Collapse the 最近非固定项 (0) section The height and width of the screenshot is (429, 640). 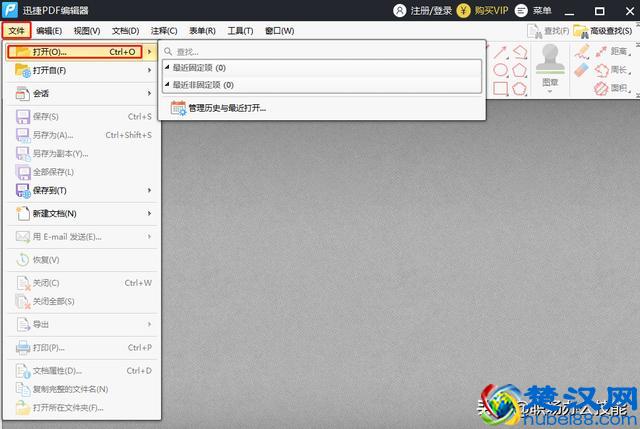pos(167,84)
